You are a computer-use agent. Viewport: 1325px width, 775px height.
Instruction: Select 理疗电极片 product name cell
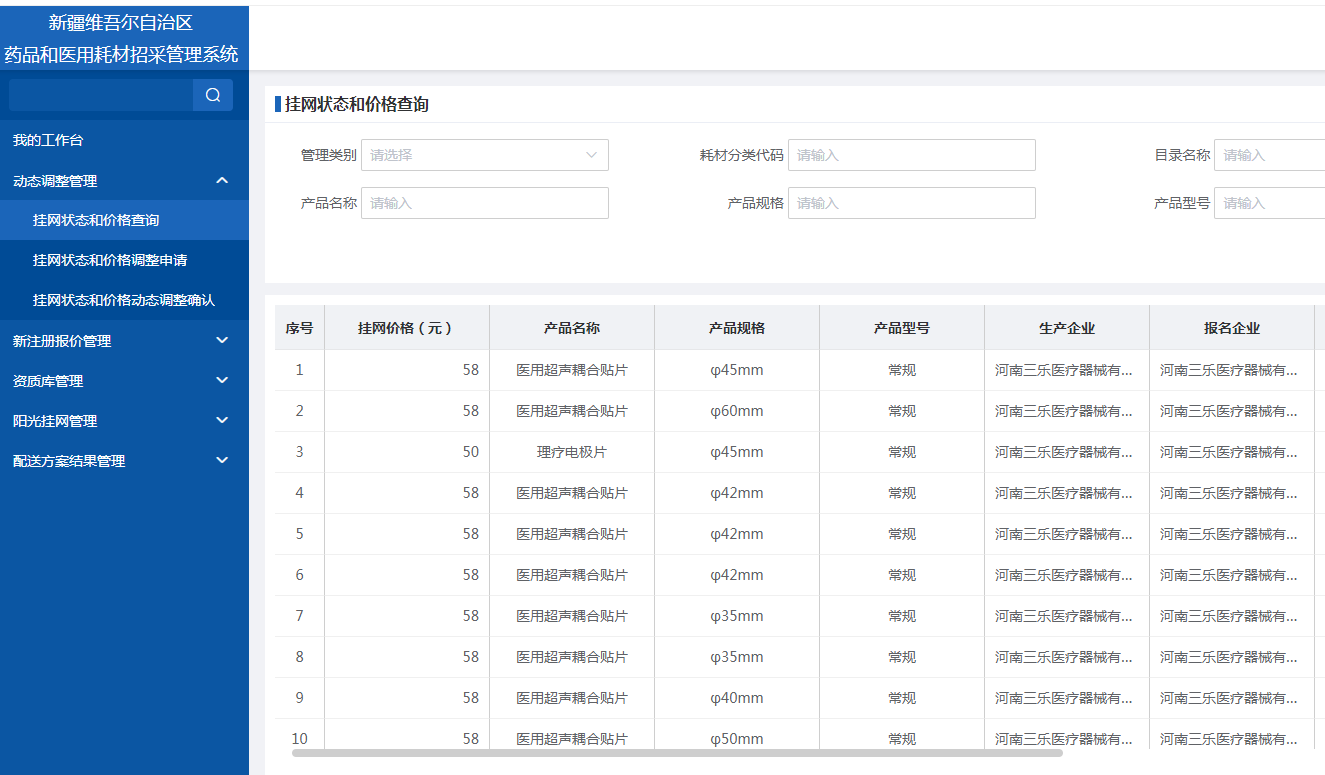tap(572, 452)
